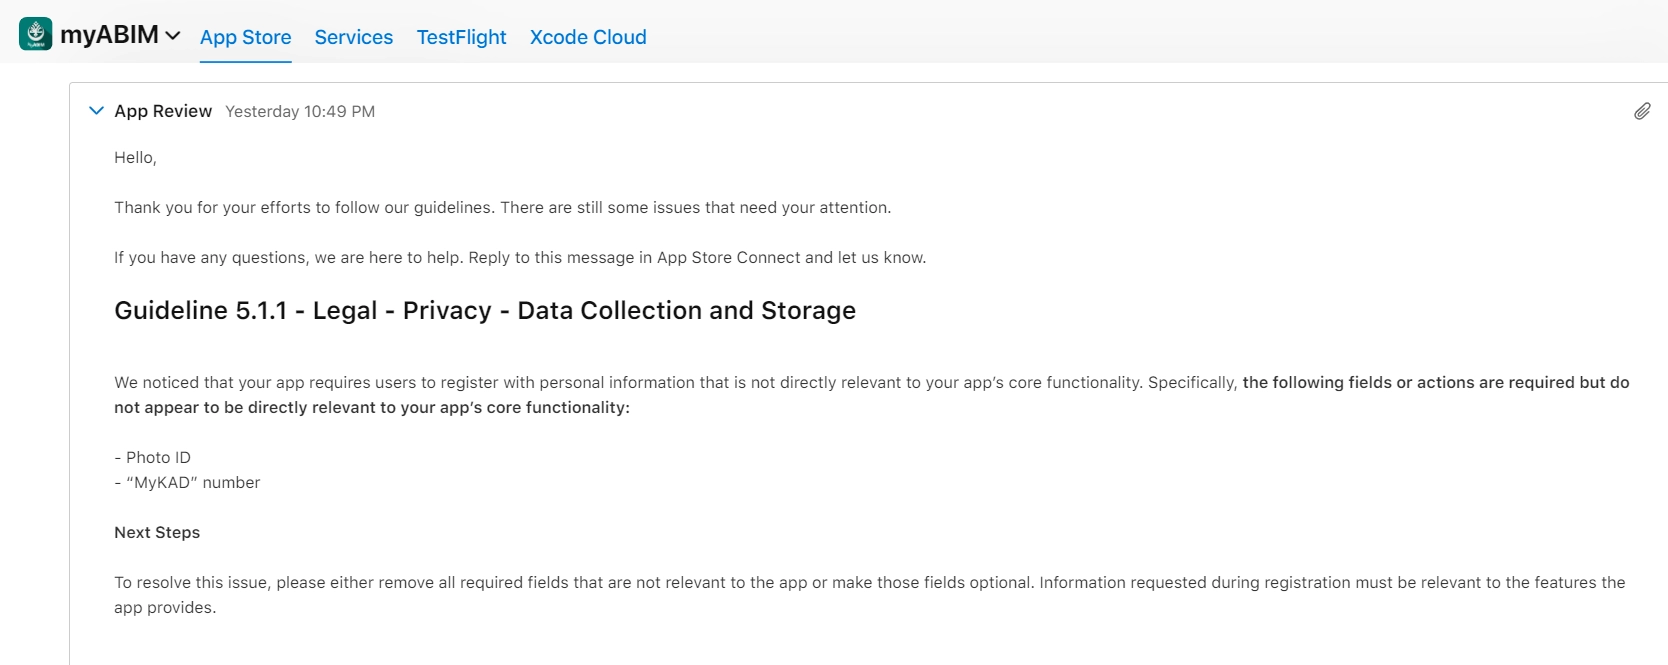Click the App Review sender label

point(163,111)
